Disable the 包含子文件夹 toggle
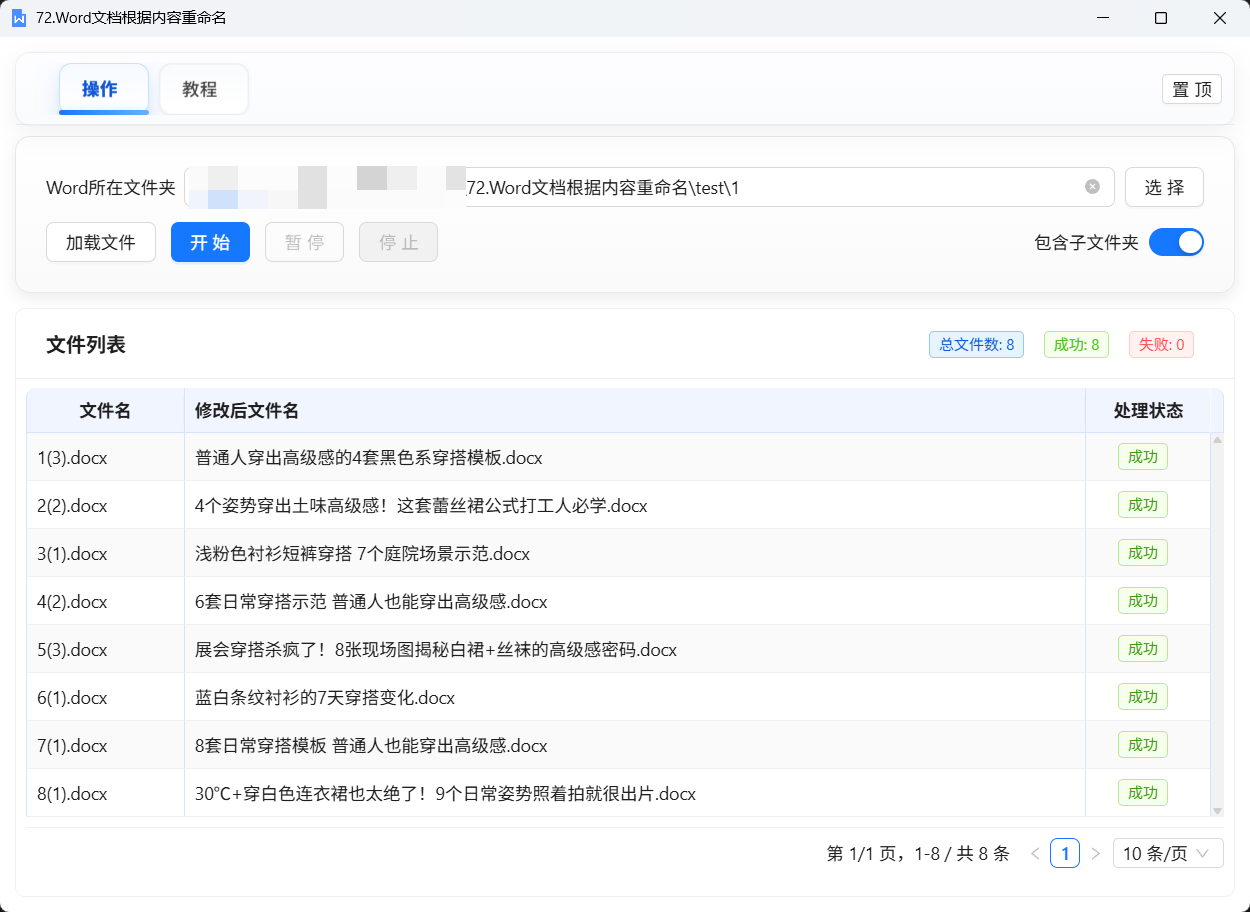Image resolution: width=1250 pixels, height=912 pixels. tap(1177, 242)
